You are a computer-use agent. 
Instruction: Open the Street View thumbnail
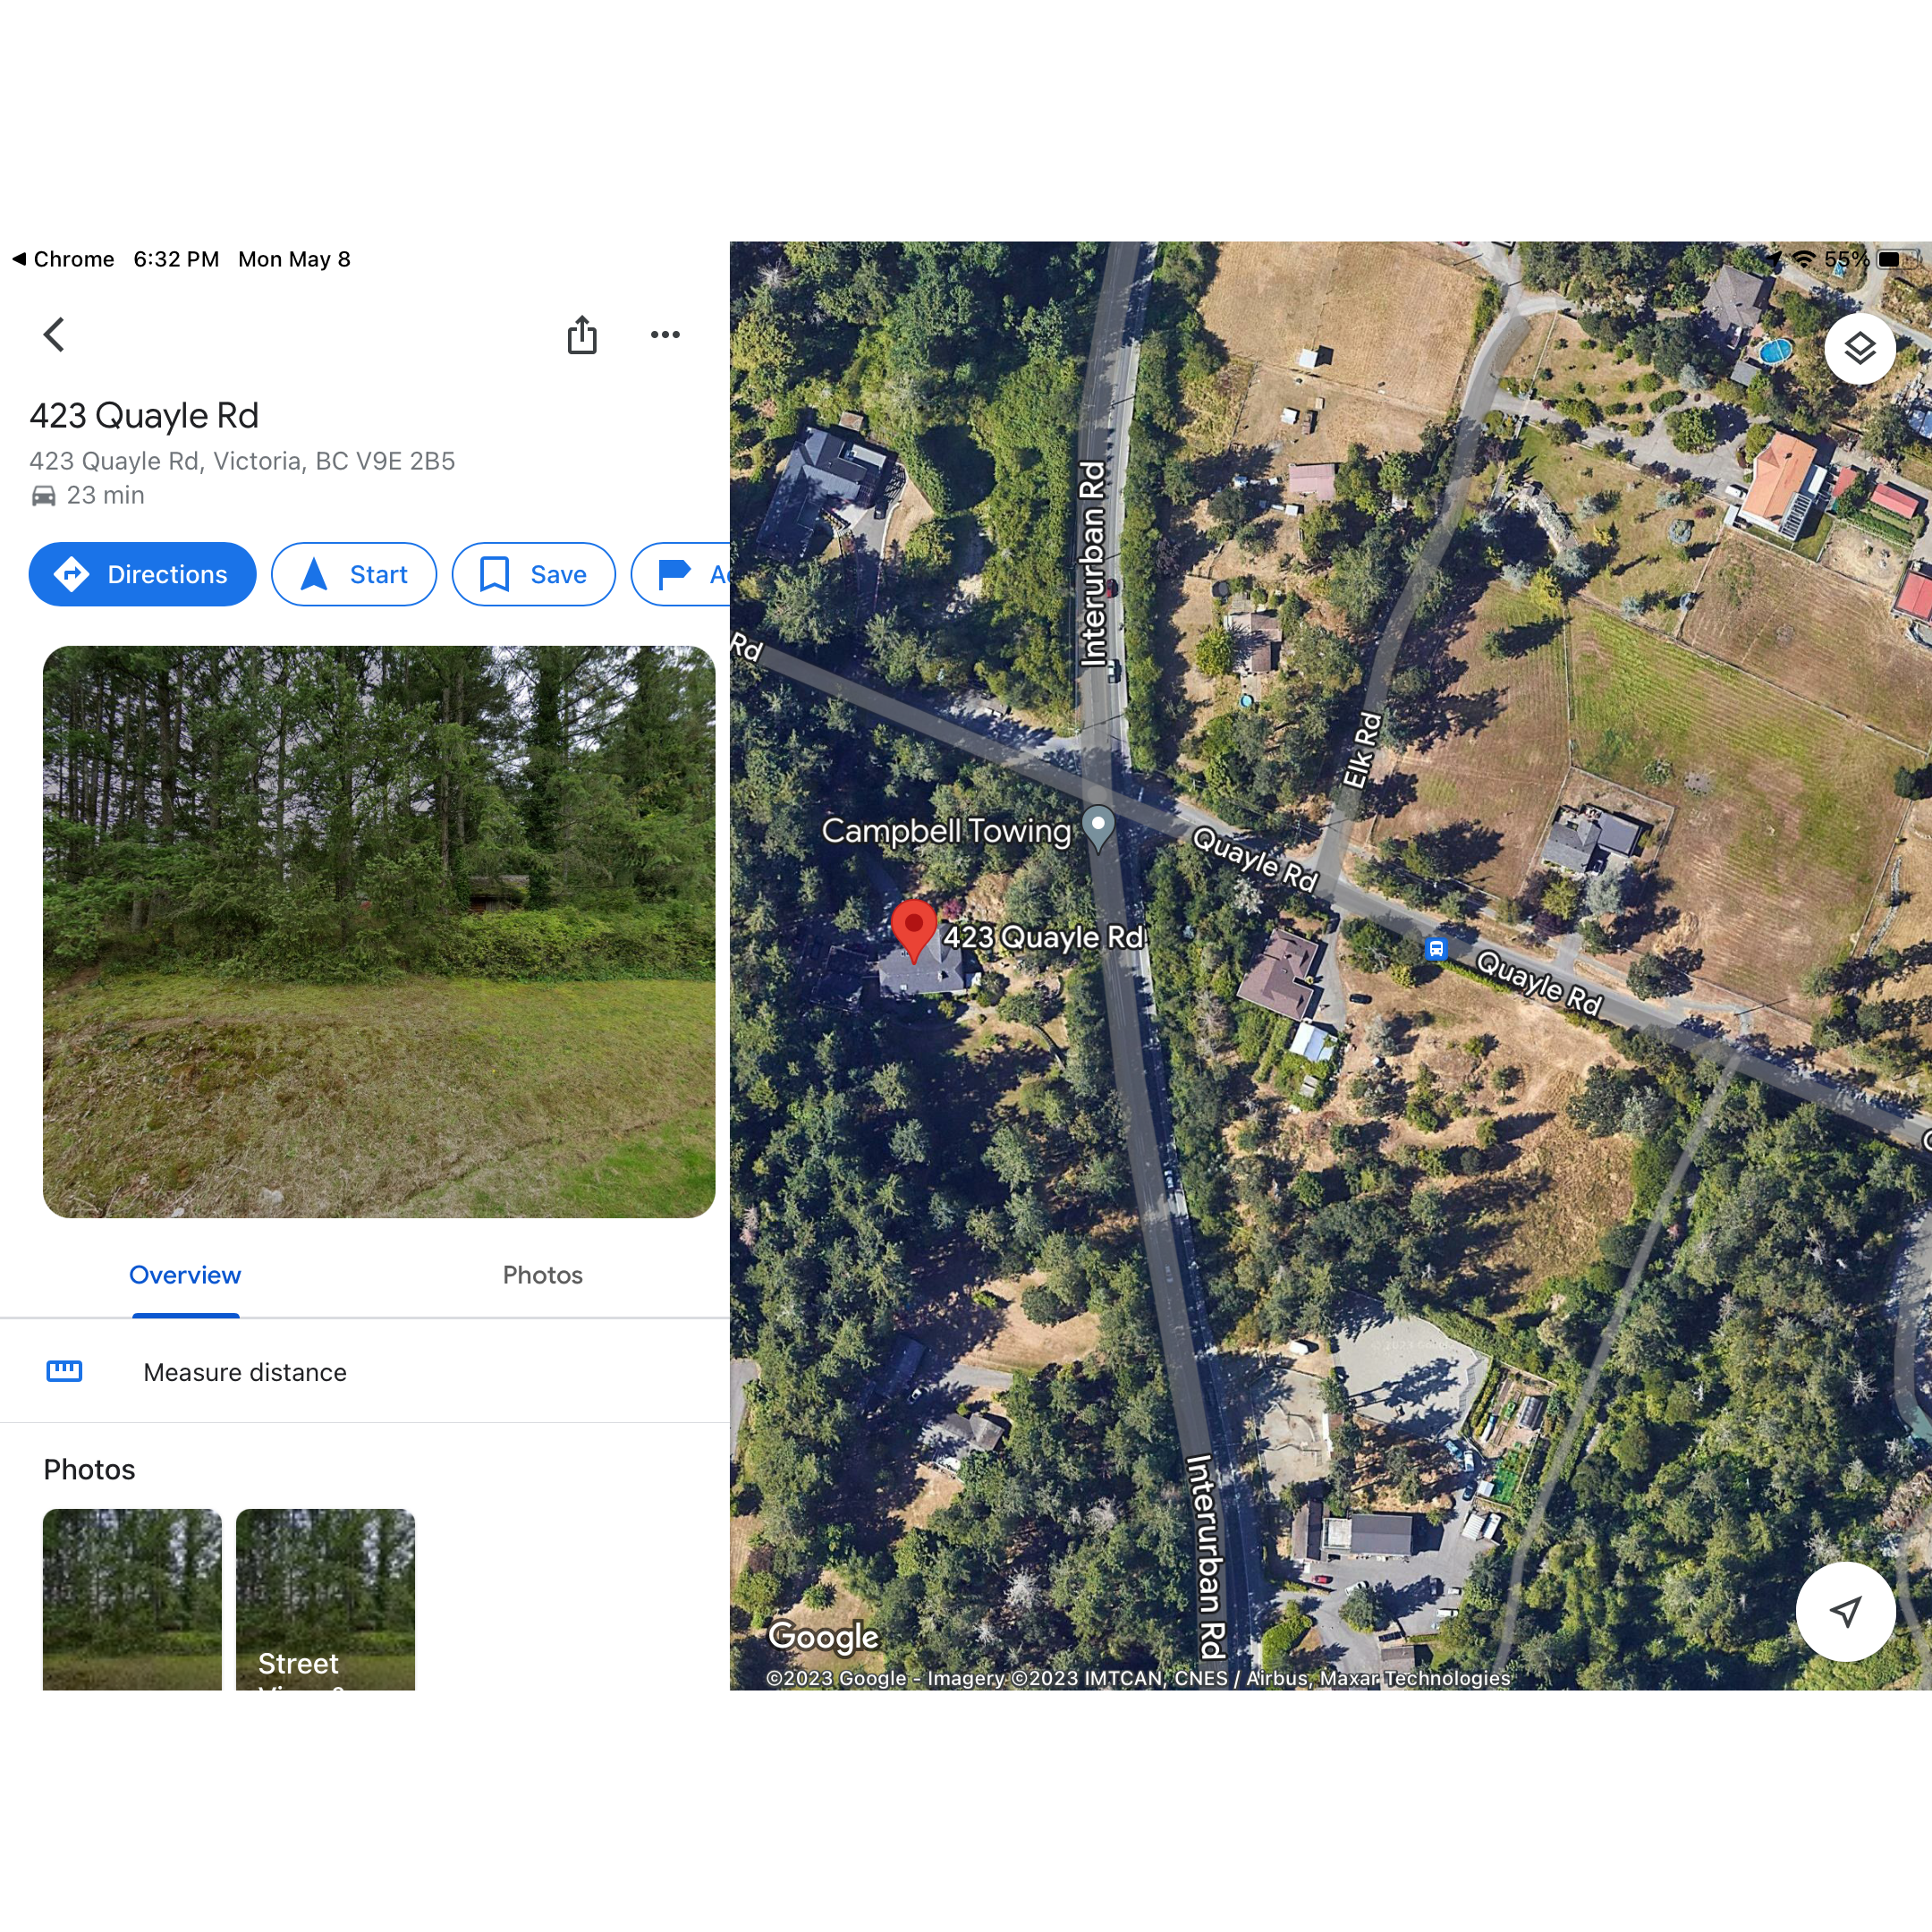click(x=325, y=1599)
